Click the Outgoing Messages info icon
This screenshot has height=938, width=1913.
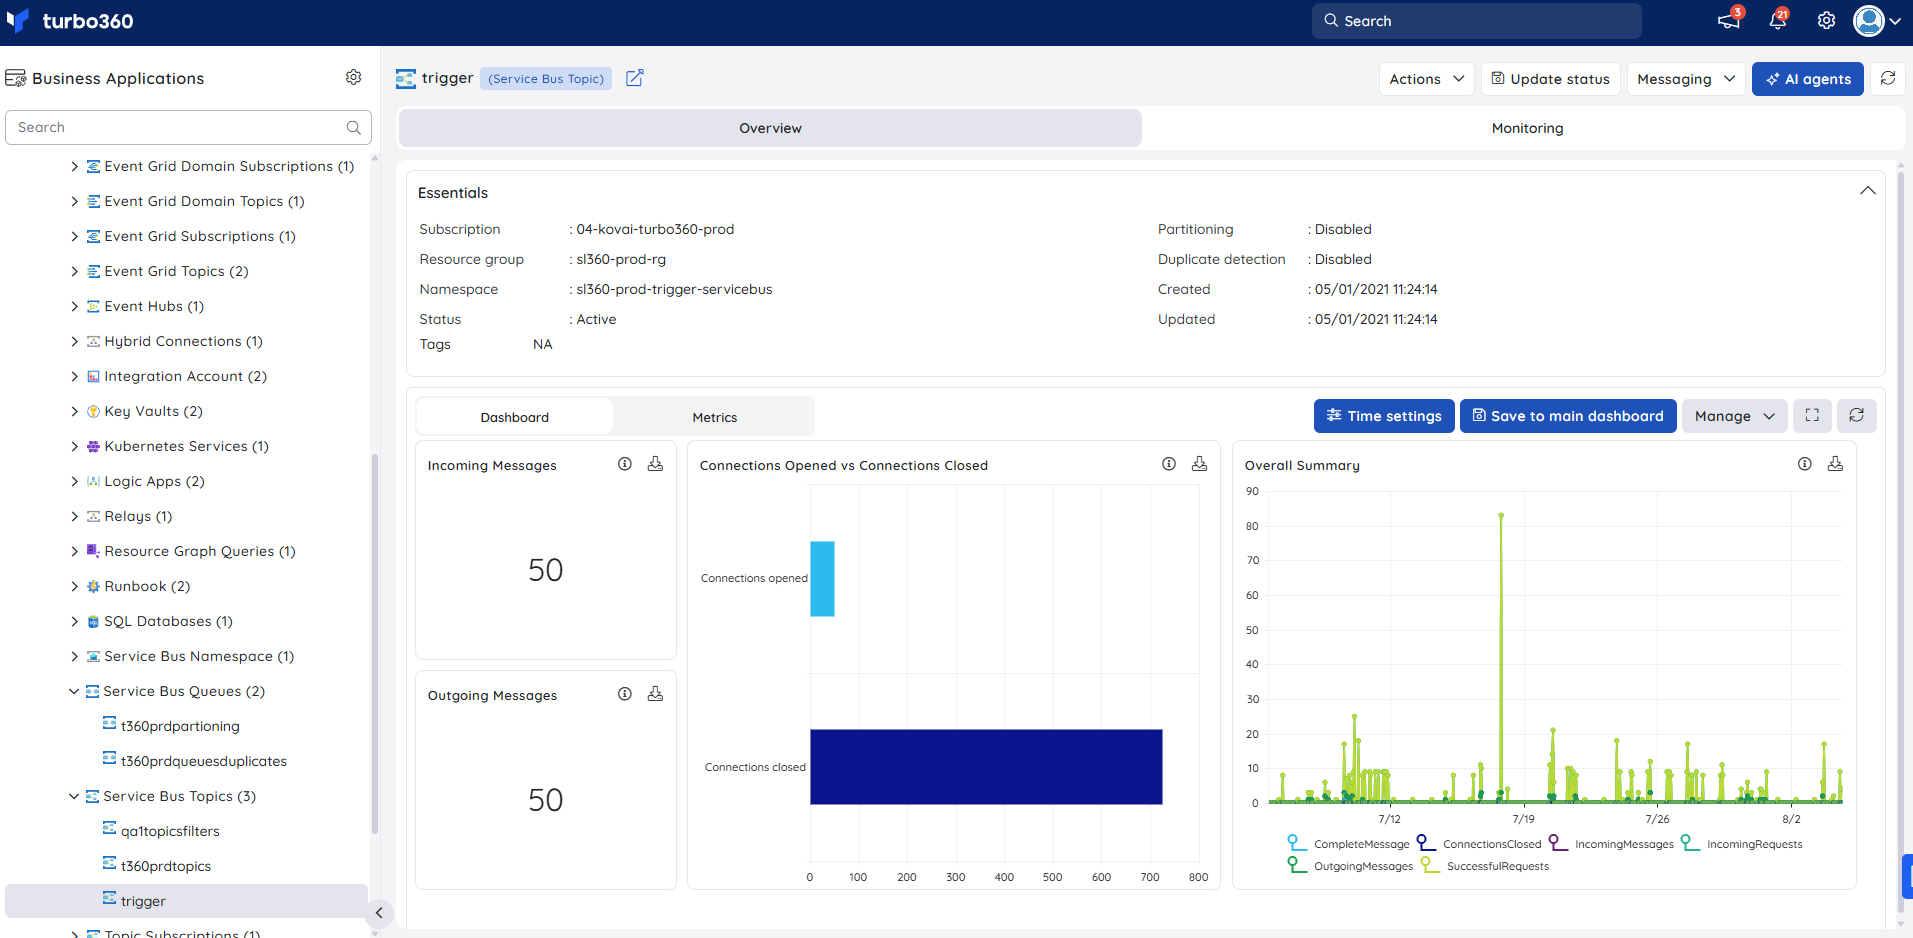pyautogui.click(x=625, y=694)
